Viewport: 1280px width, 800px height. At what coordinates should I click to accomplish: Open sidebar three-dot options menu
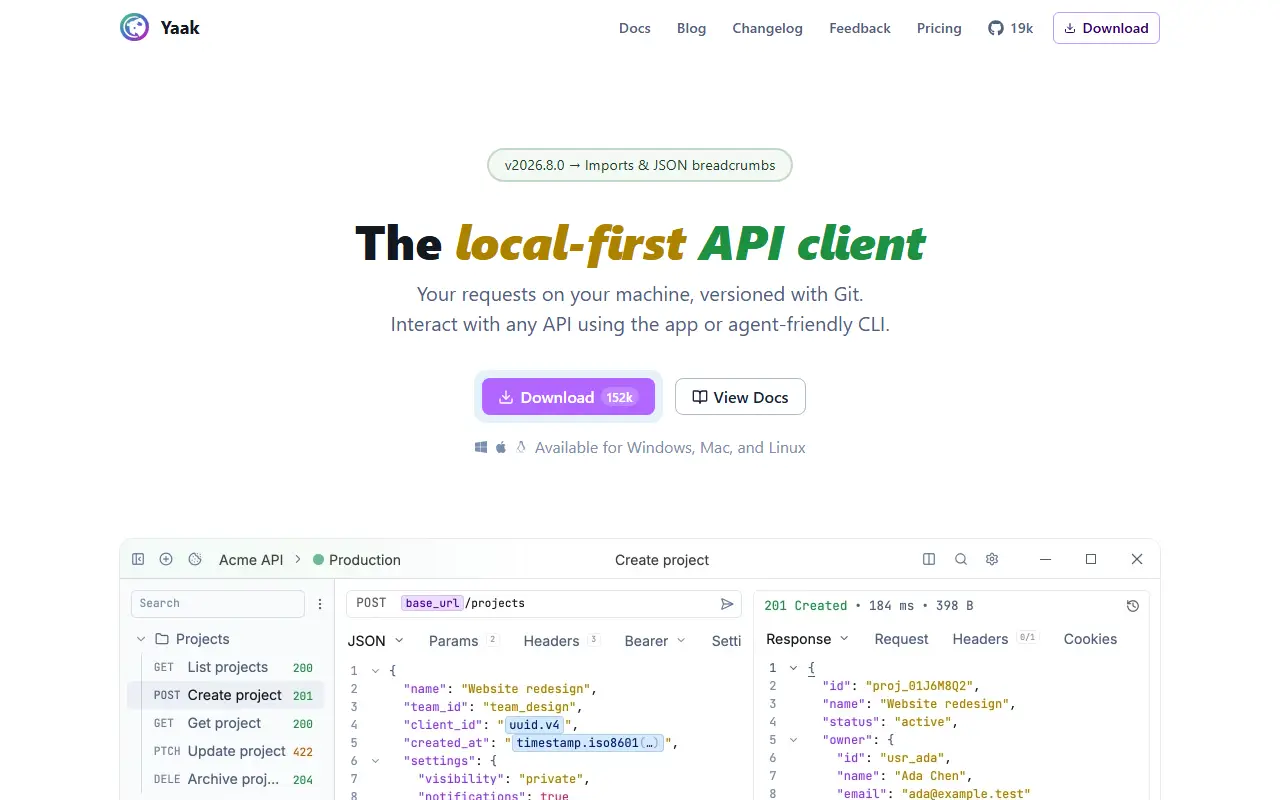[320, 604]
